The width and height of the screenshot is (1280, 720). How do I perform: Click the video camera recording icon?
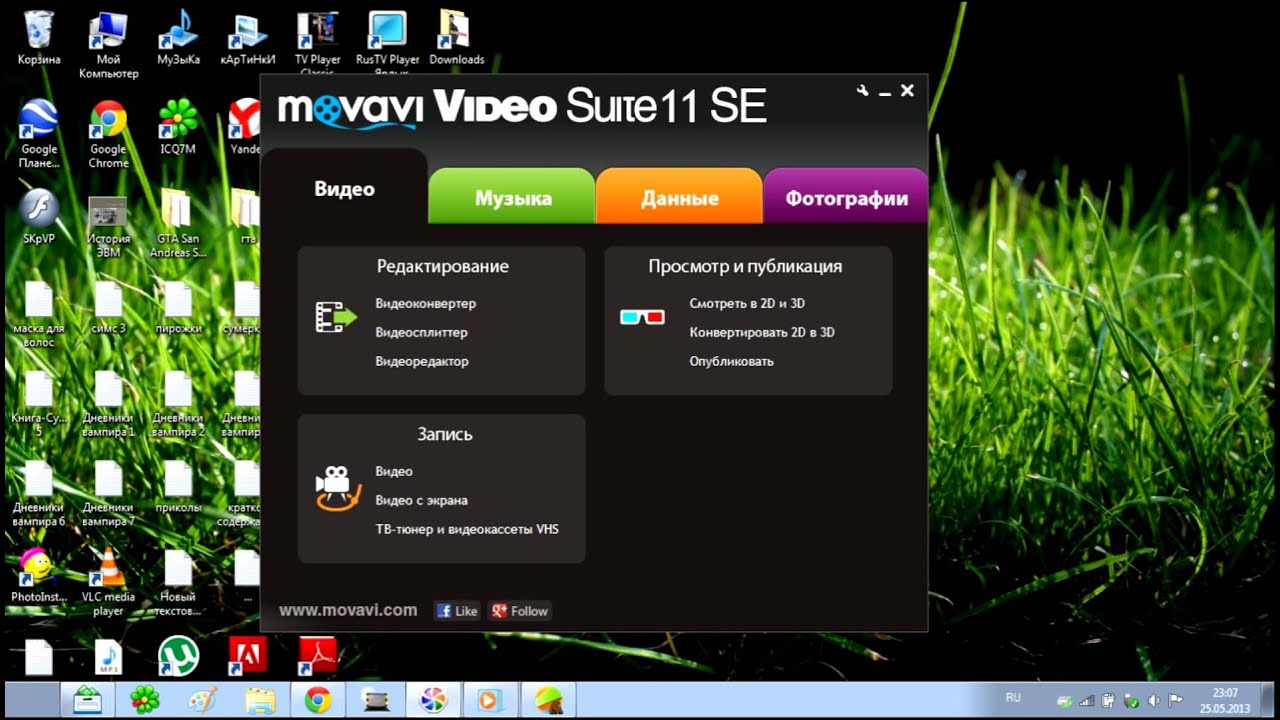(x=337, y=488)
